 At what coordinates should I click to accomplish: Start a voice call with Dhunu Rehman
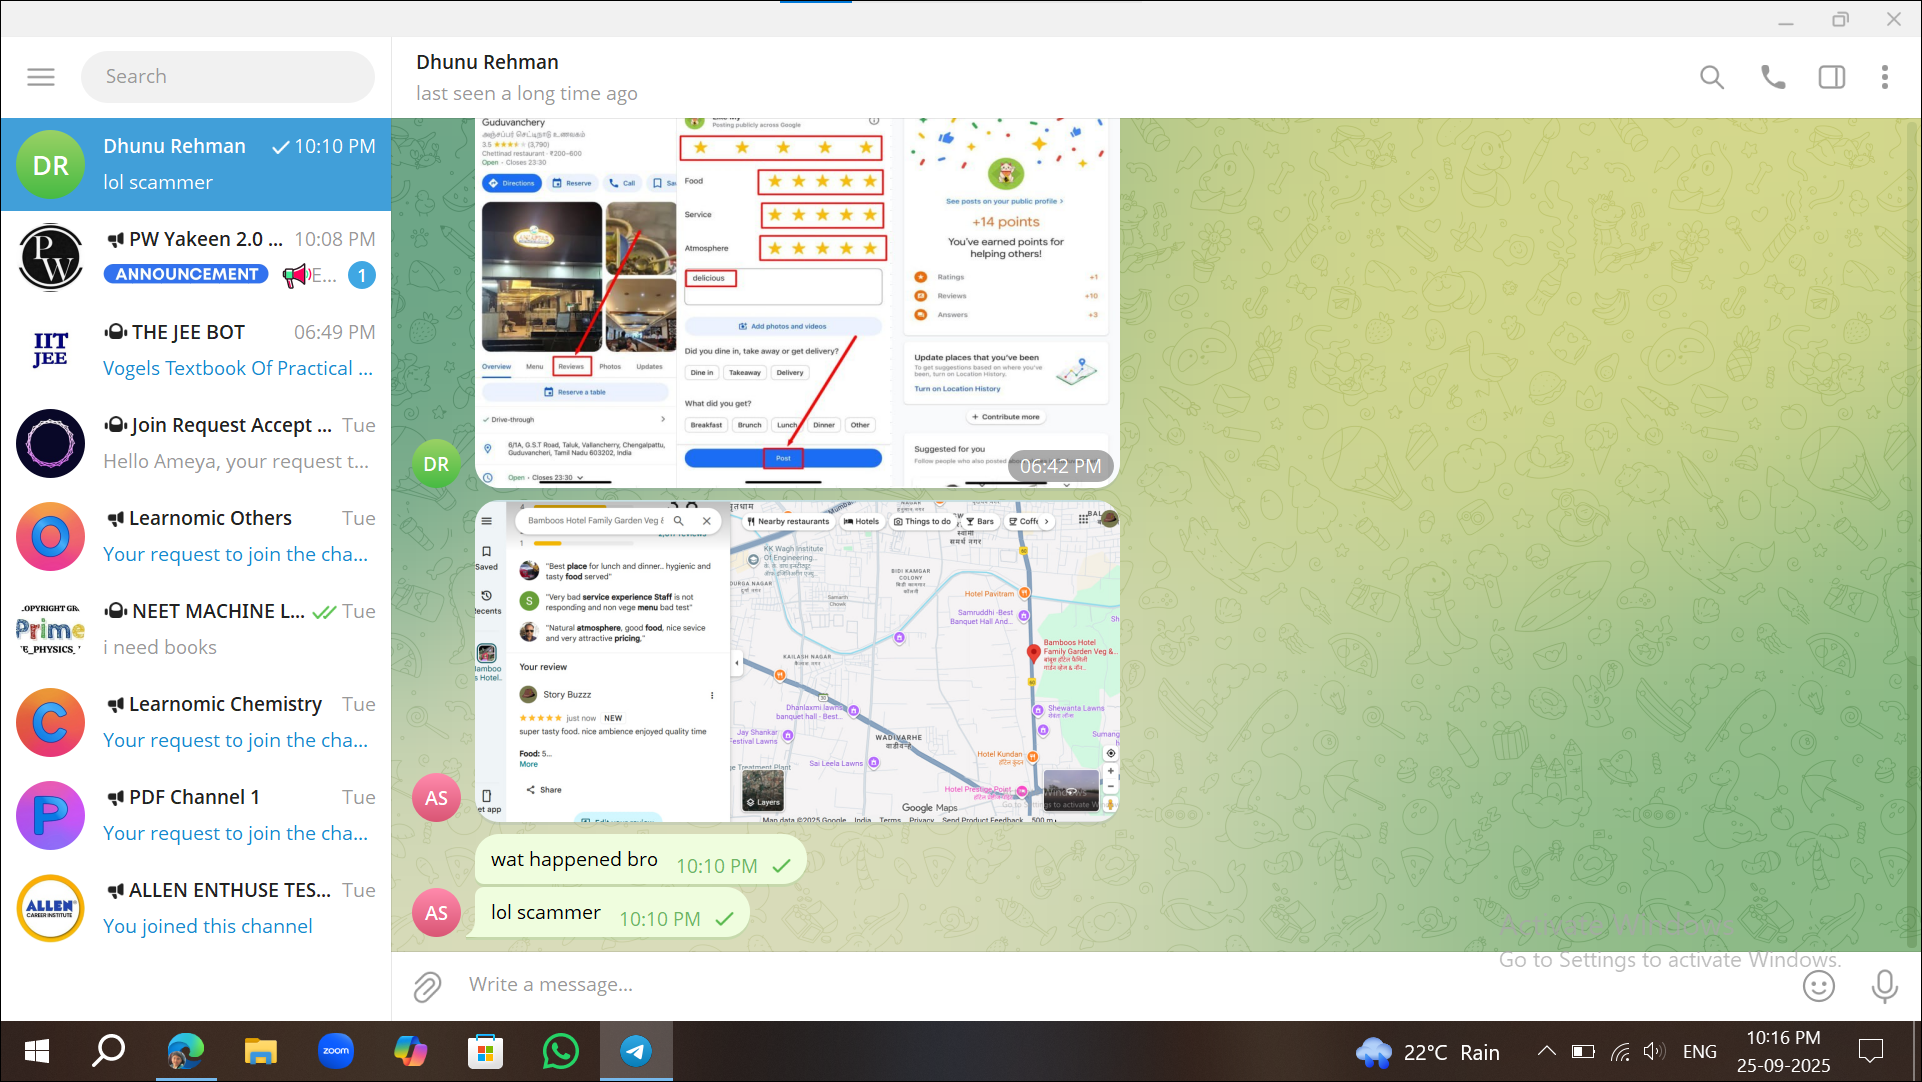(1772, 77)
